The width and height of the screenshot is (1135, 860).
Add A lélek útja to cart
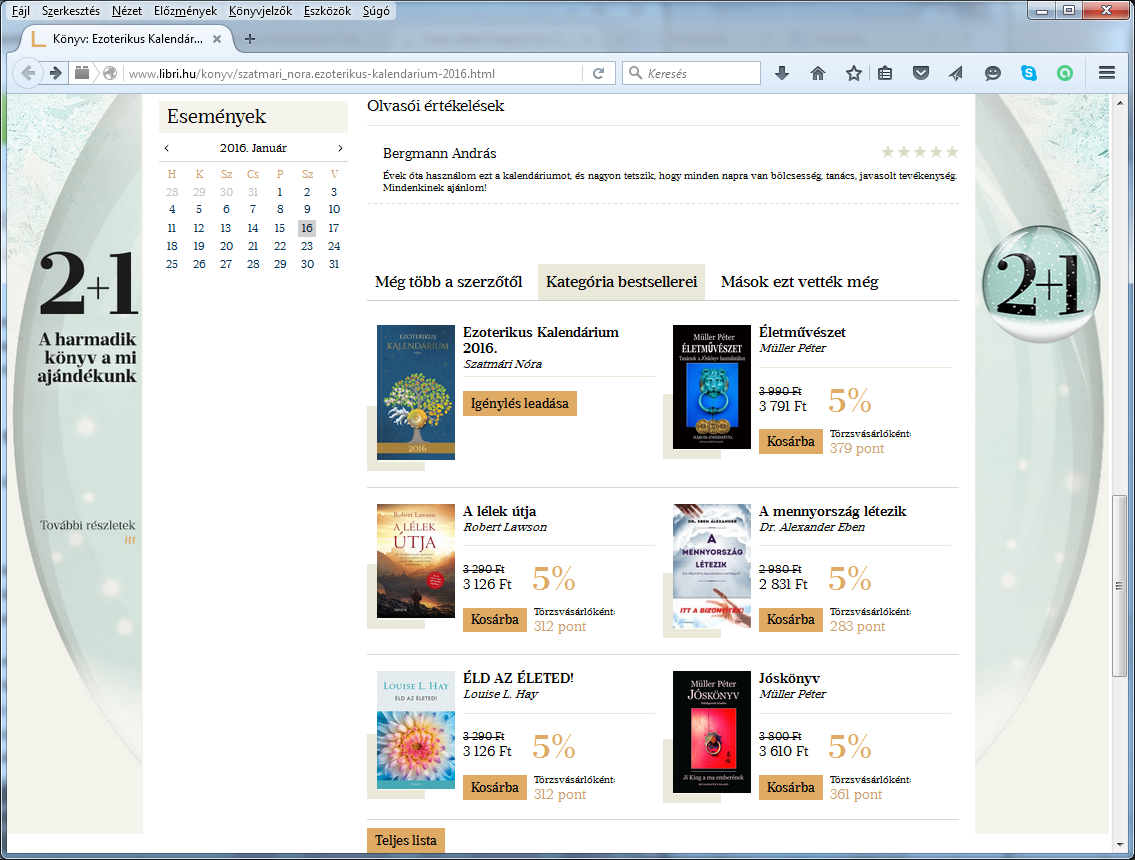(494, 620)
